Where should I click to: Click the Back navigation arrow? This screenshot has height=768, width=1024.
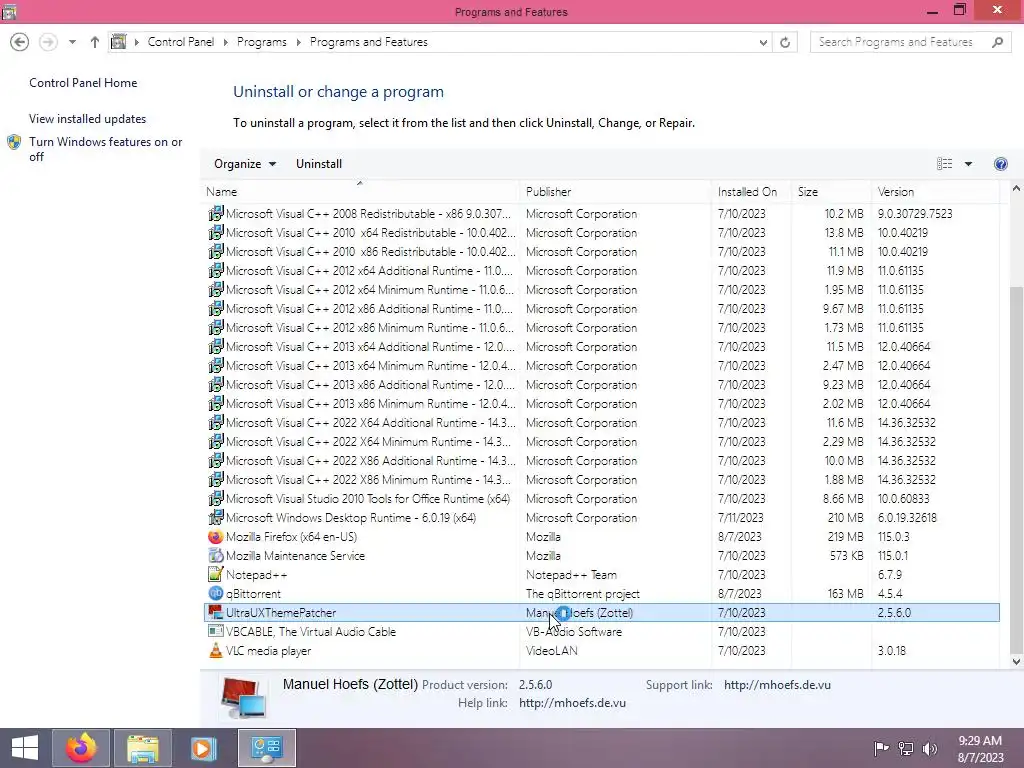[20, 42]
